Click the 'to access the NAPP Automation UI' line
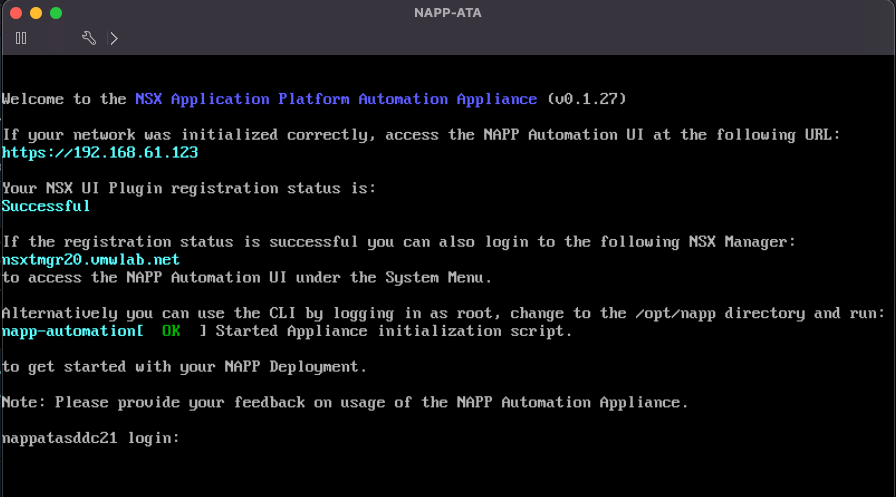 coord(246,278)
